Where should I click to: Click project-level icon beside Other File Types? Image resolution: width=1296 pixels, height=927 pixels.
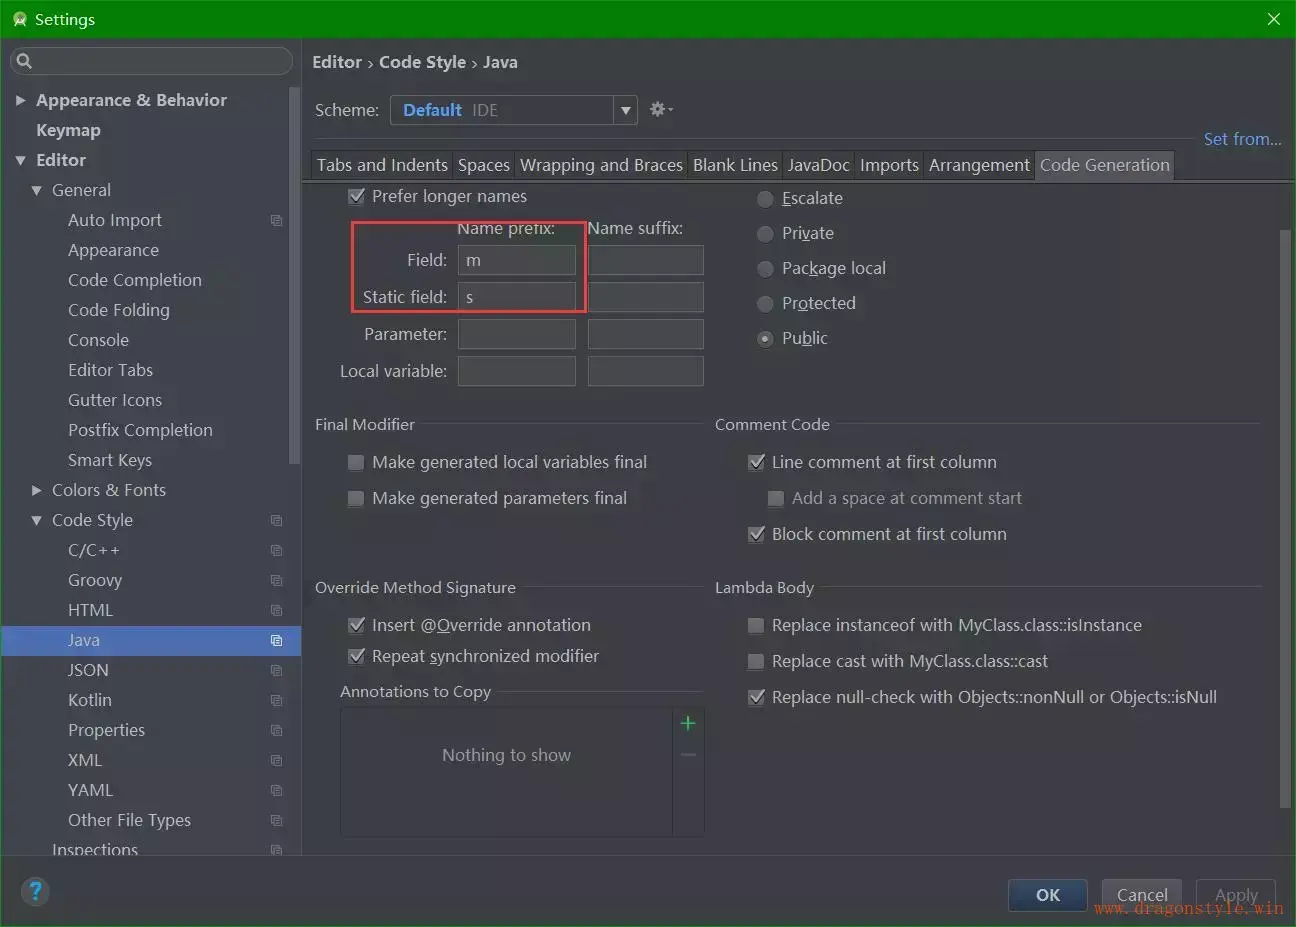click(277, 820)
